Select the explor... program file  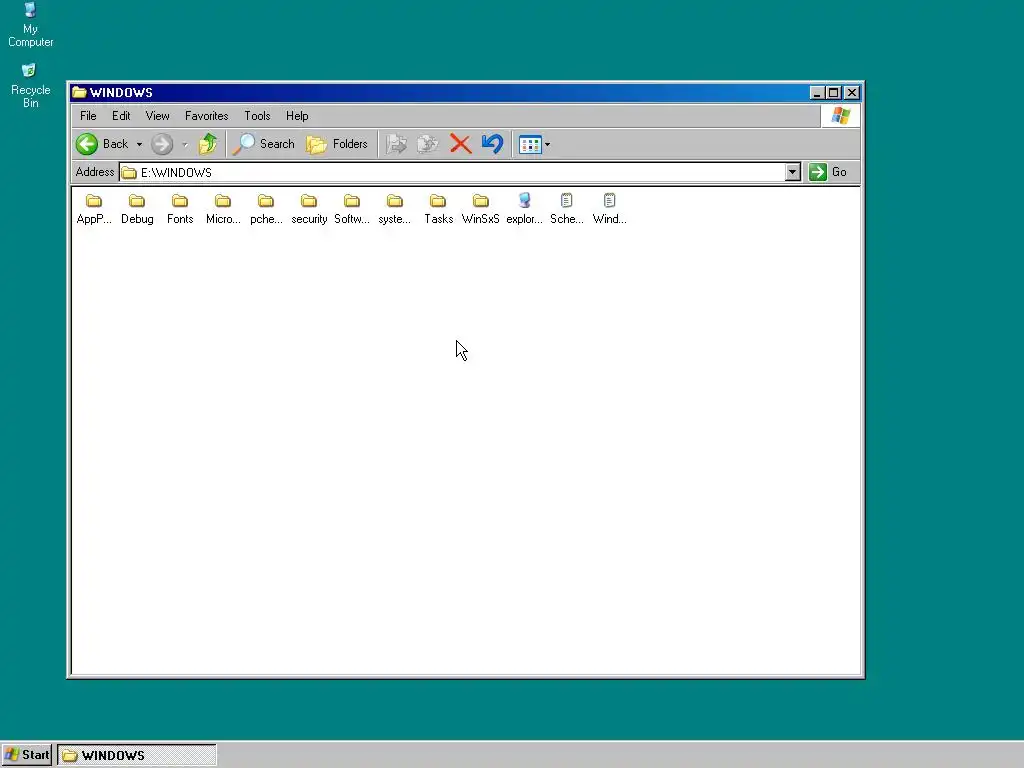(524, 209)
